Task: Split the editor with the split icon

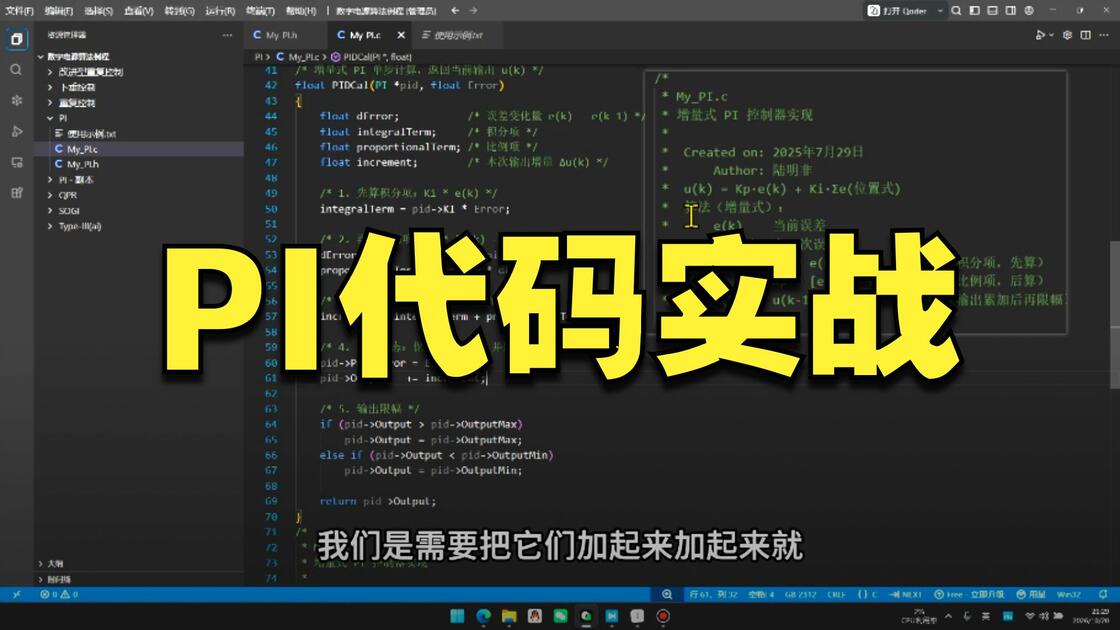Action: click(1086, 35)
